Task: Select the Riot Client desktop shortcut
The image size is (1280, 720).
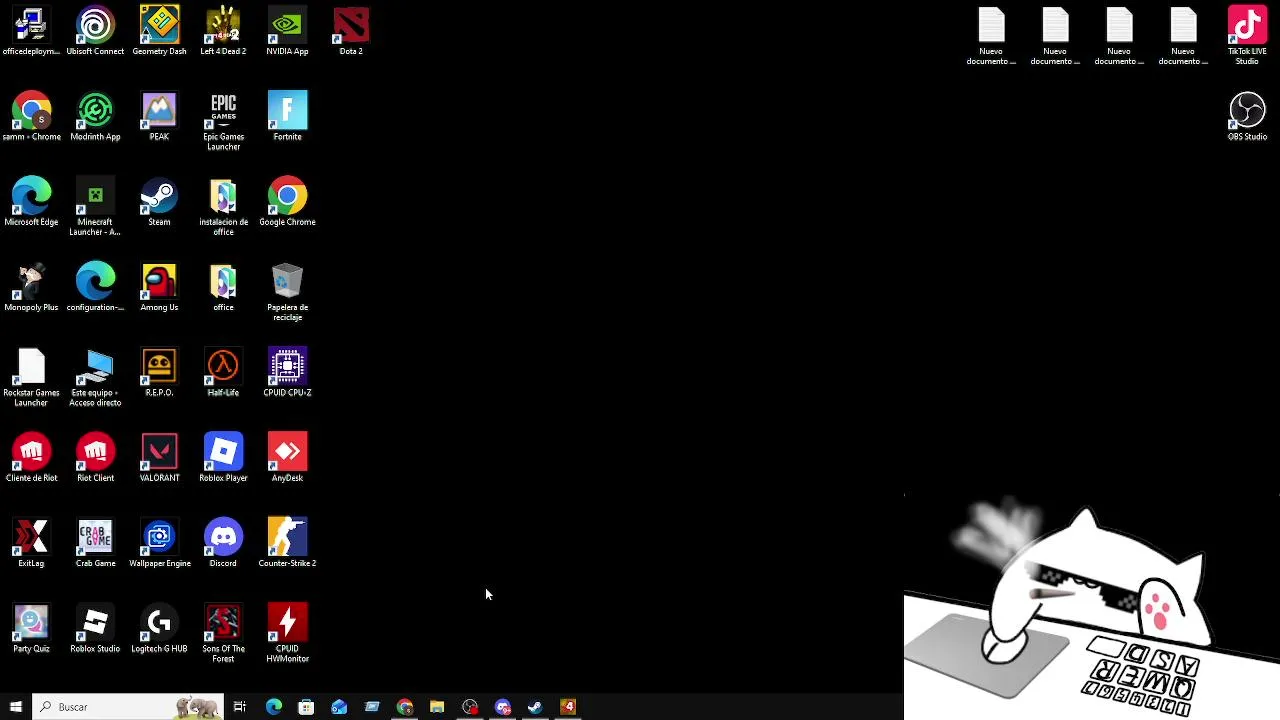Action: click(95, 458)
